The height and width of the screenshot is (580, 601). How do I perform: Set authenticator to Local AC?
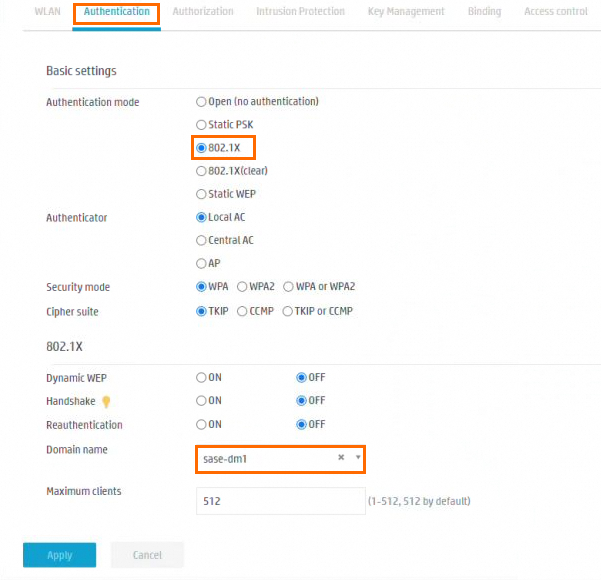(x=201, y=217)
